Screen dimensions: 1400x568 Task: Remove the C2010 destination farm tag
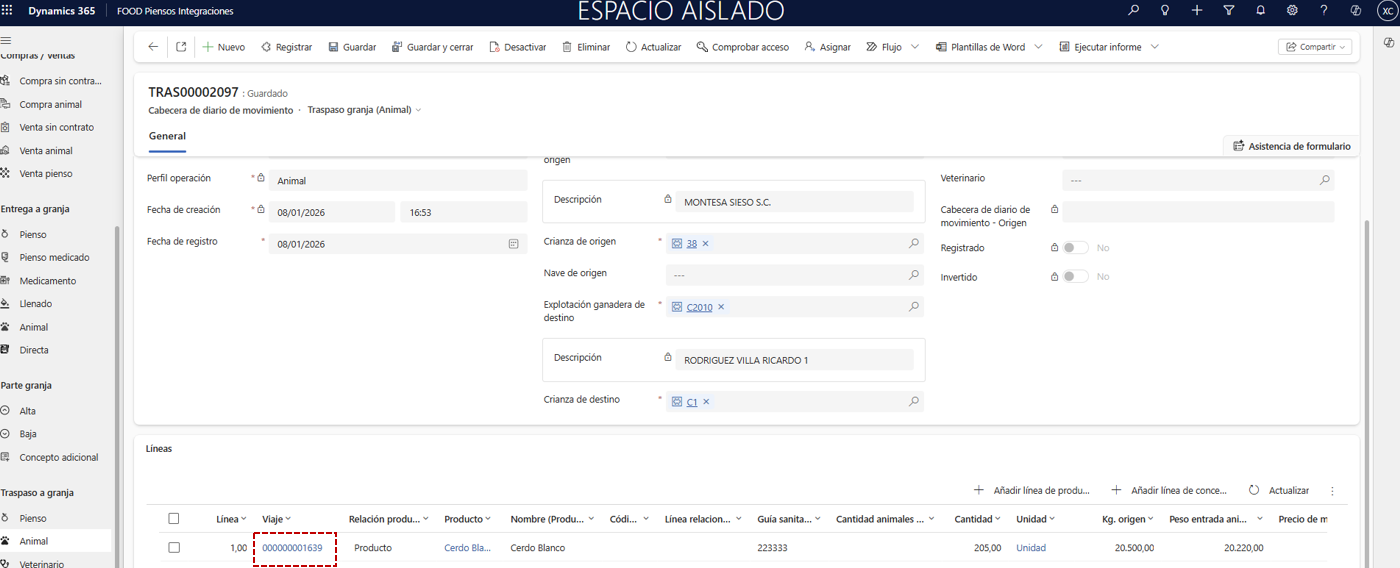pos(721,307)
